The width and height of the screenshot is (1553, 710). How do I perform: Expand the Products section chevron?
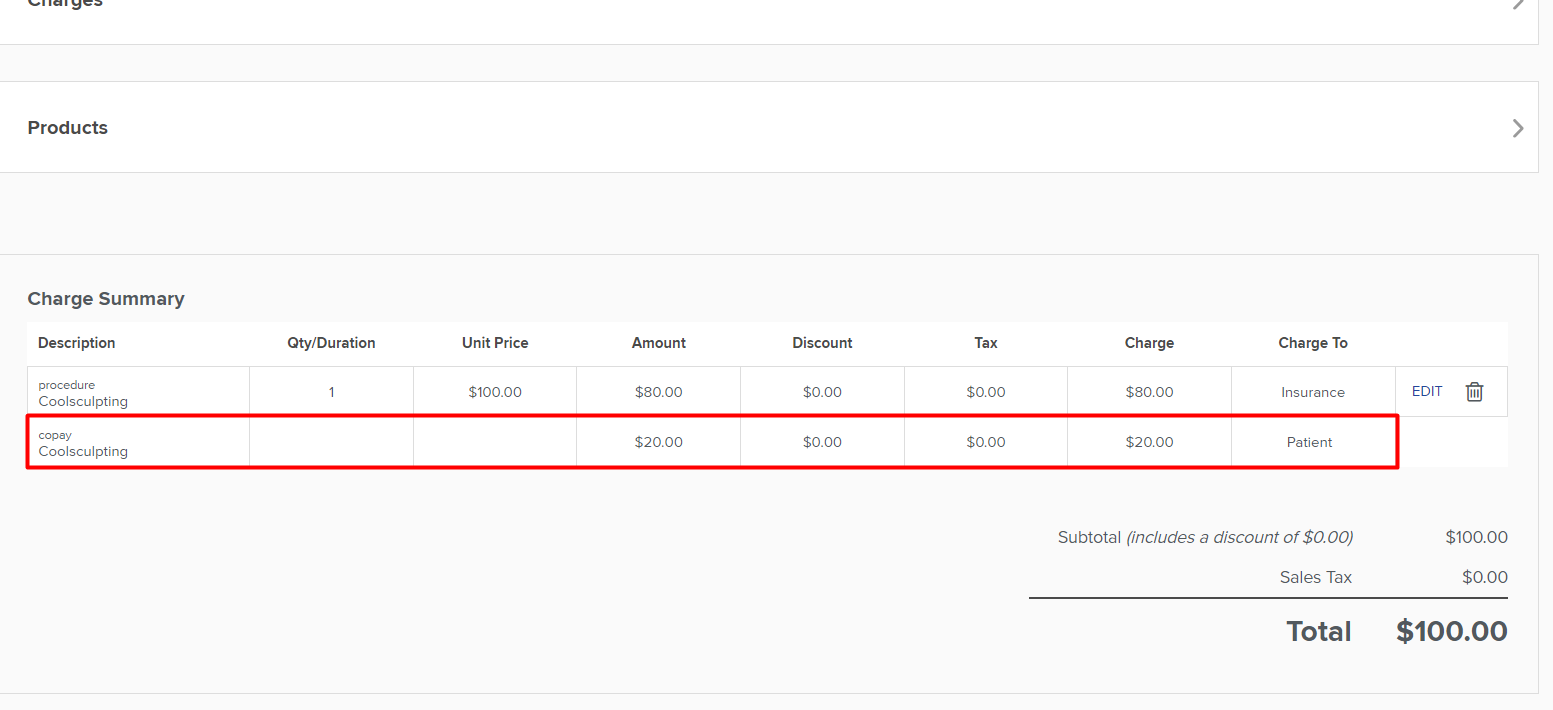pyautogui.click(x=1518, y=128)
